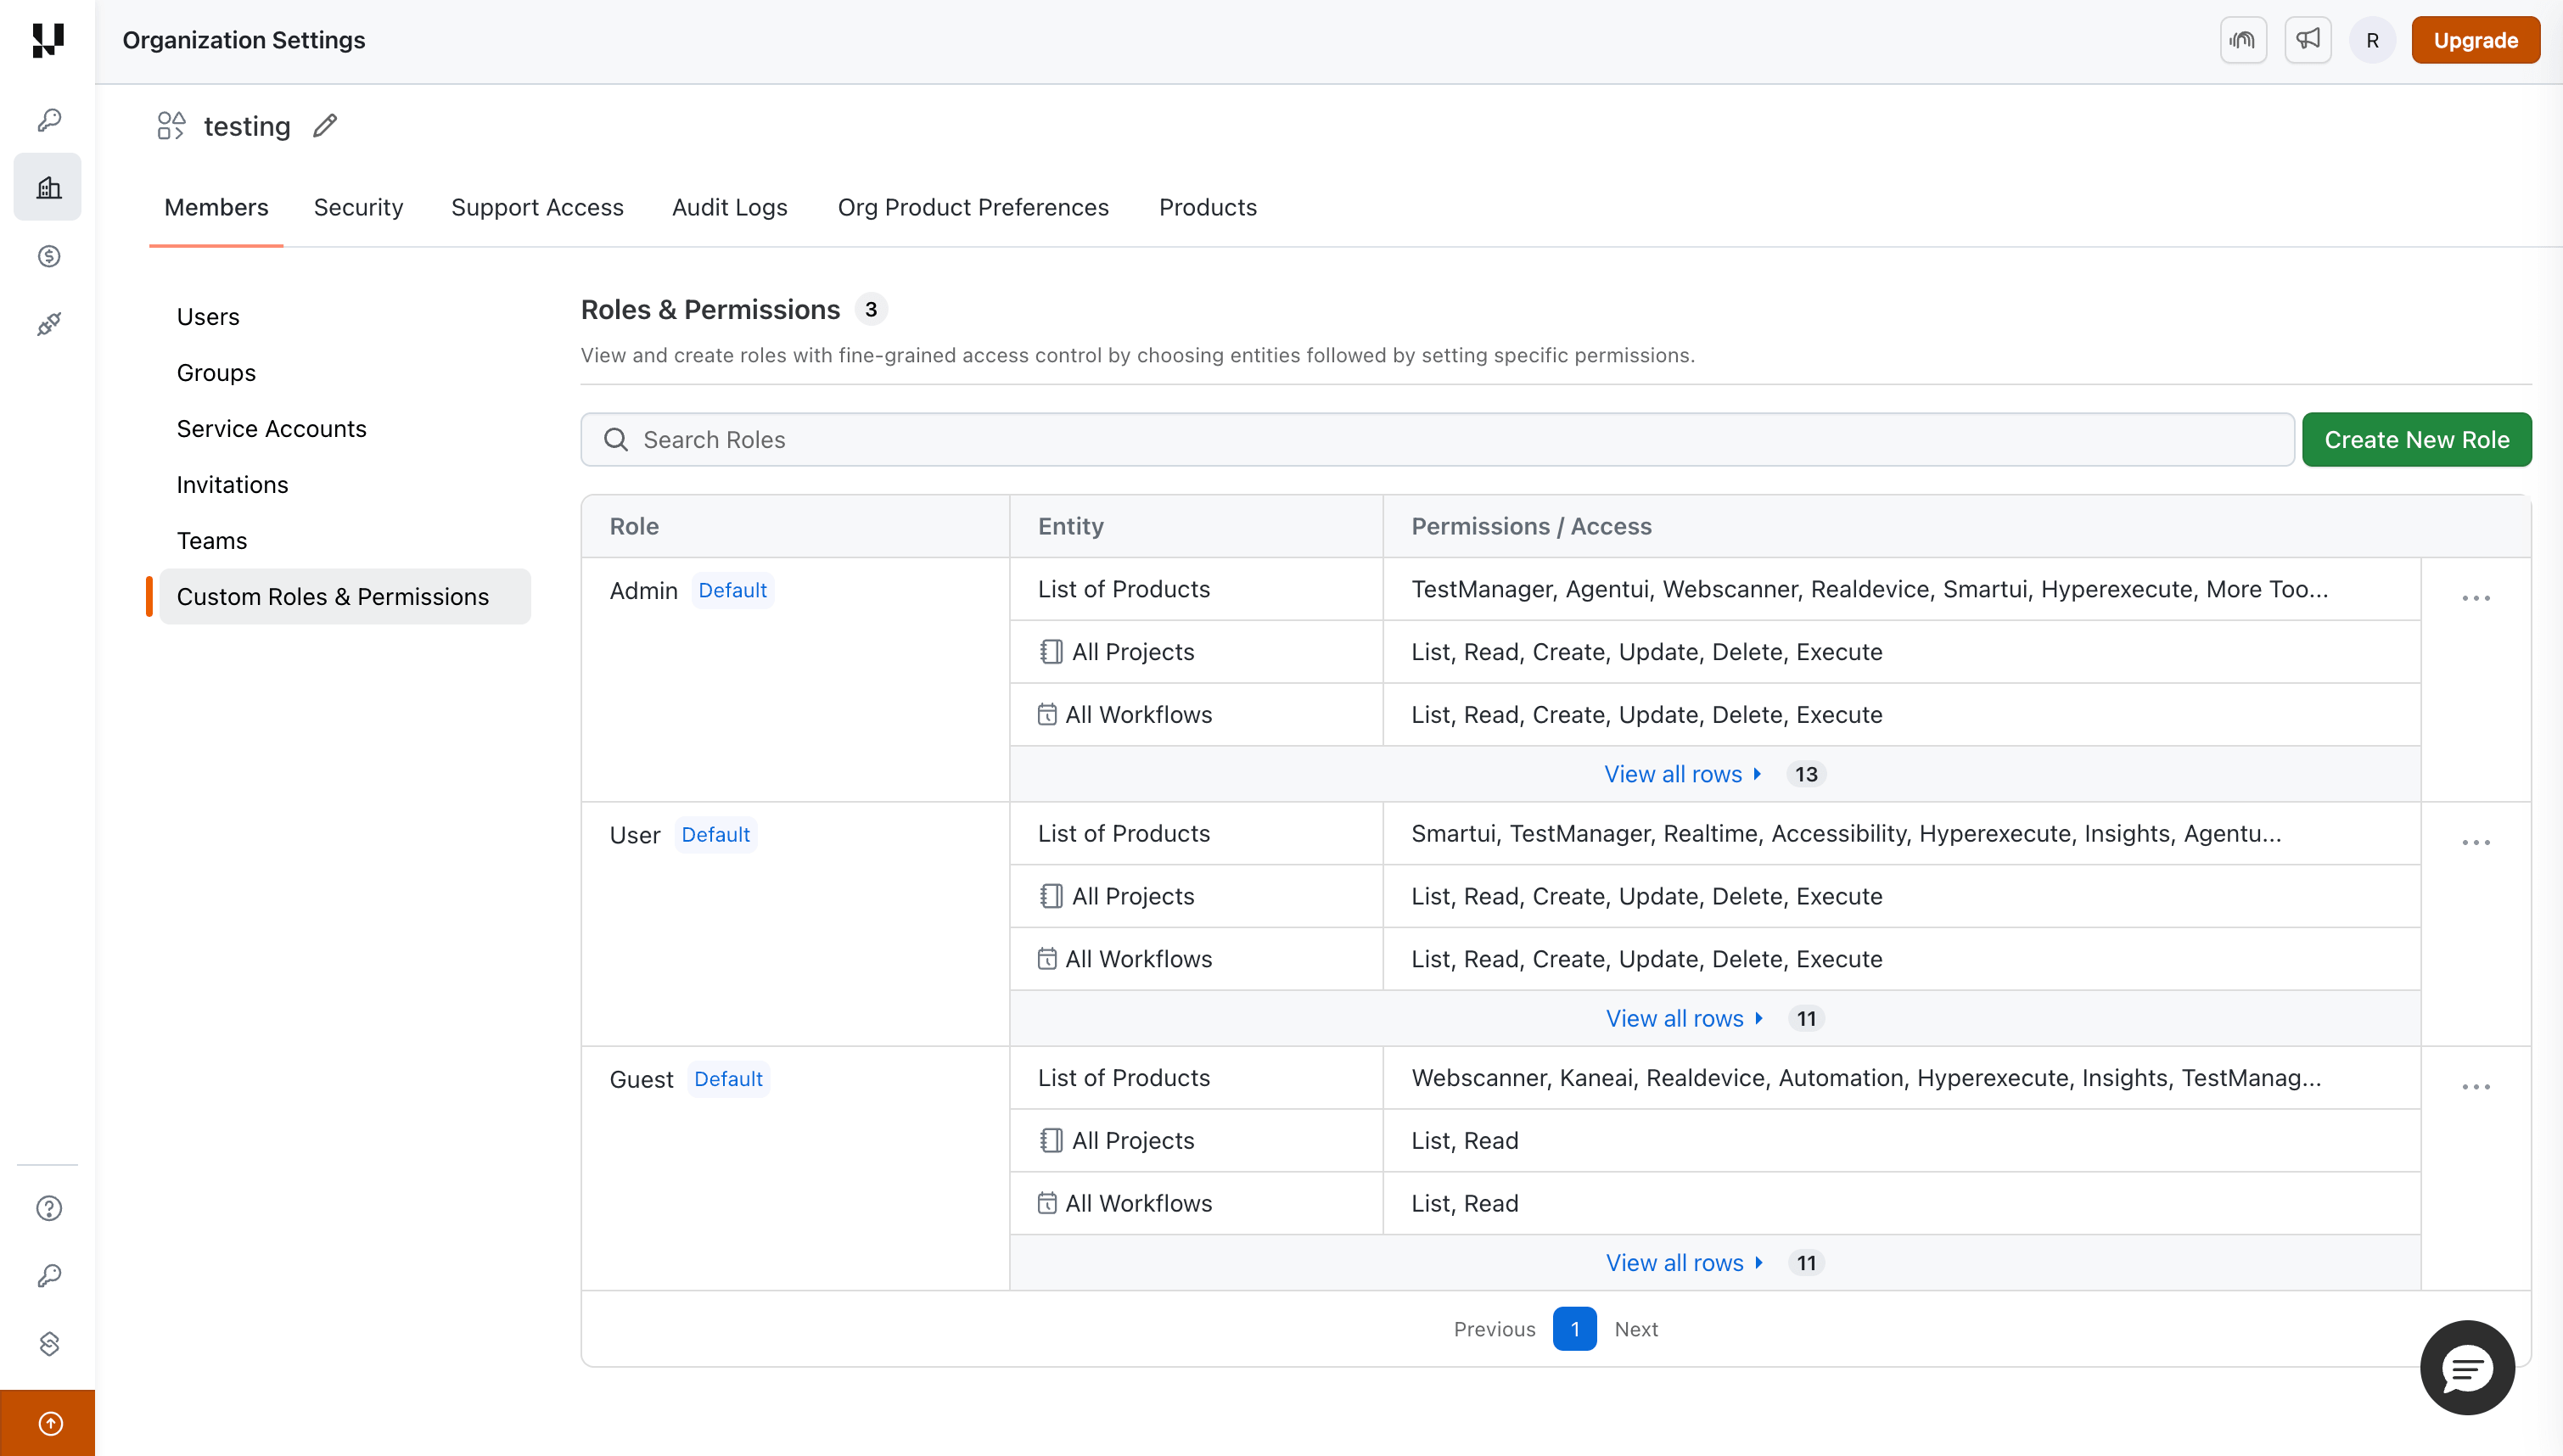Click All Workflows entity in Guest role

click(x=1124, y=1203)
